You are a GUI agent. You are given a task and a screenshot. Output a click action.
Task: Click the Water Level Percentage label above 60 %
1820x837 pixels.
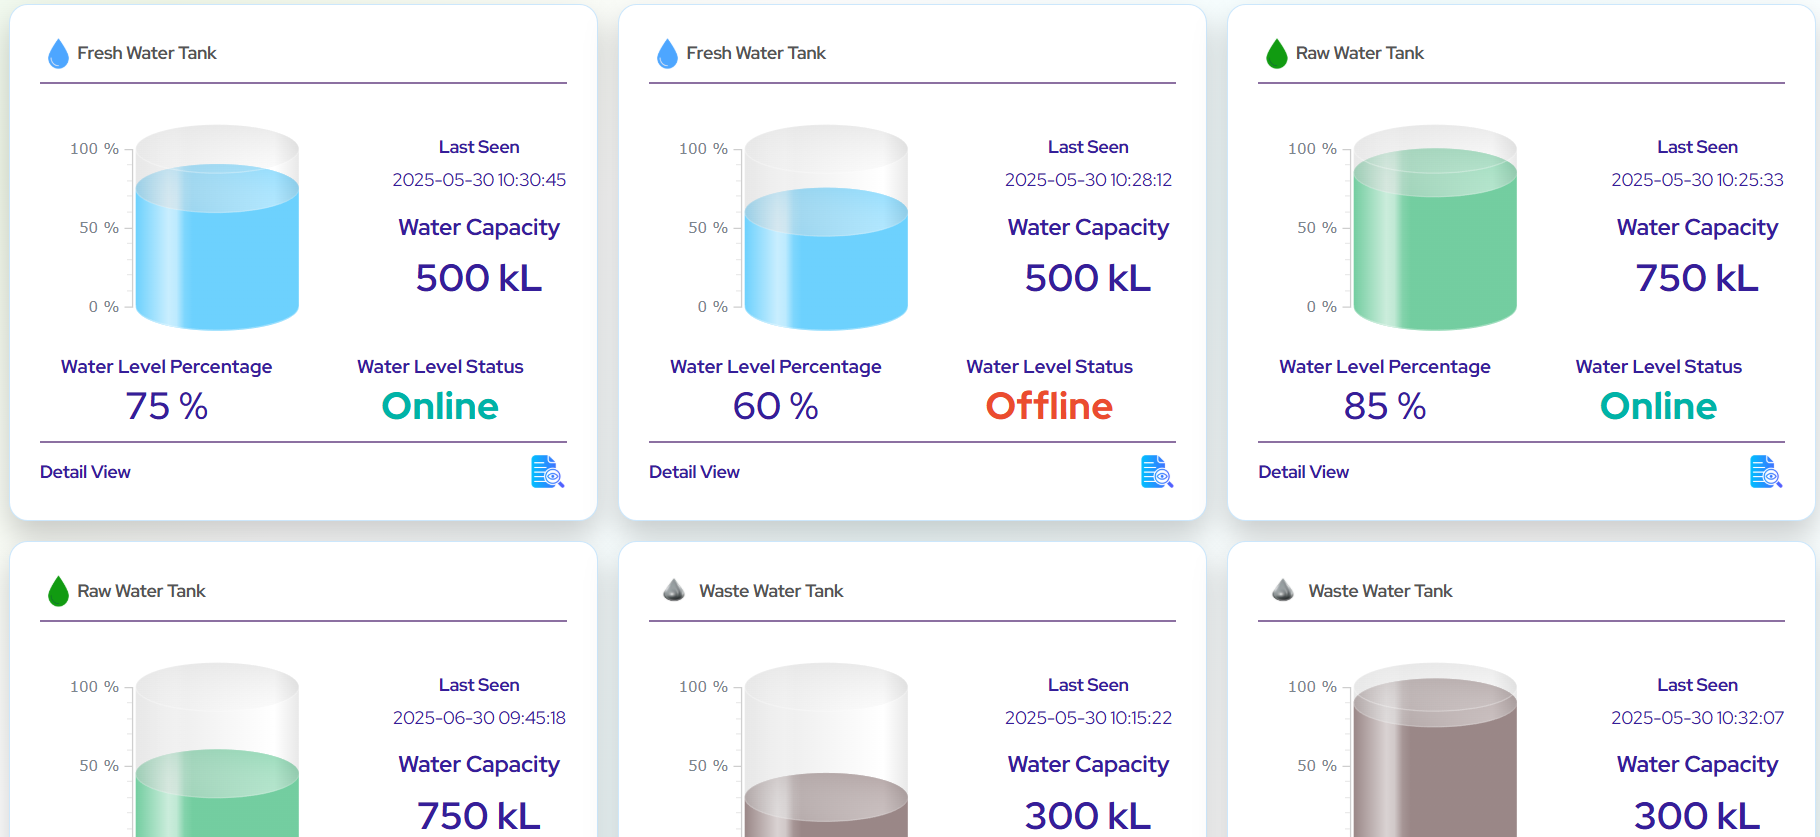coord(775,367)
